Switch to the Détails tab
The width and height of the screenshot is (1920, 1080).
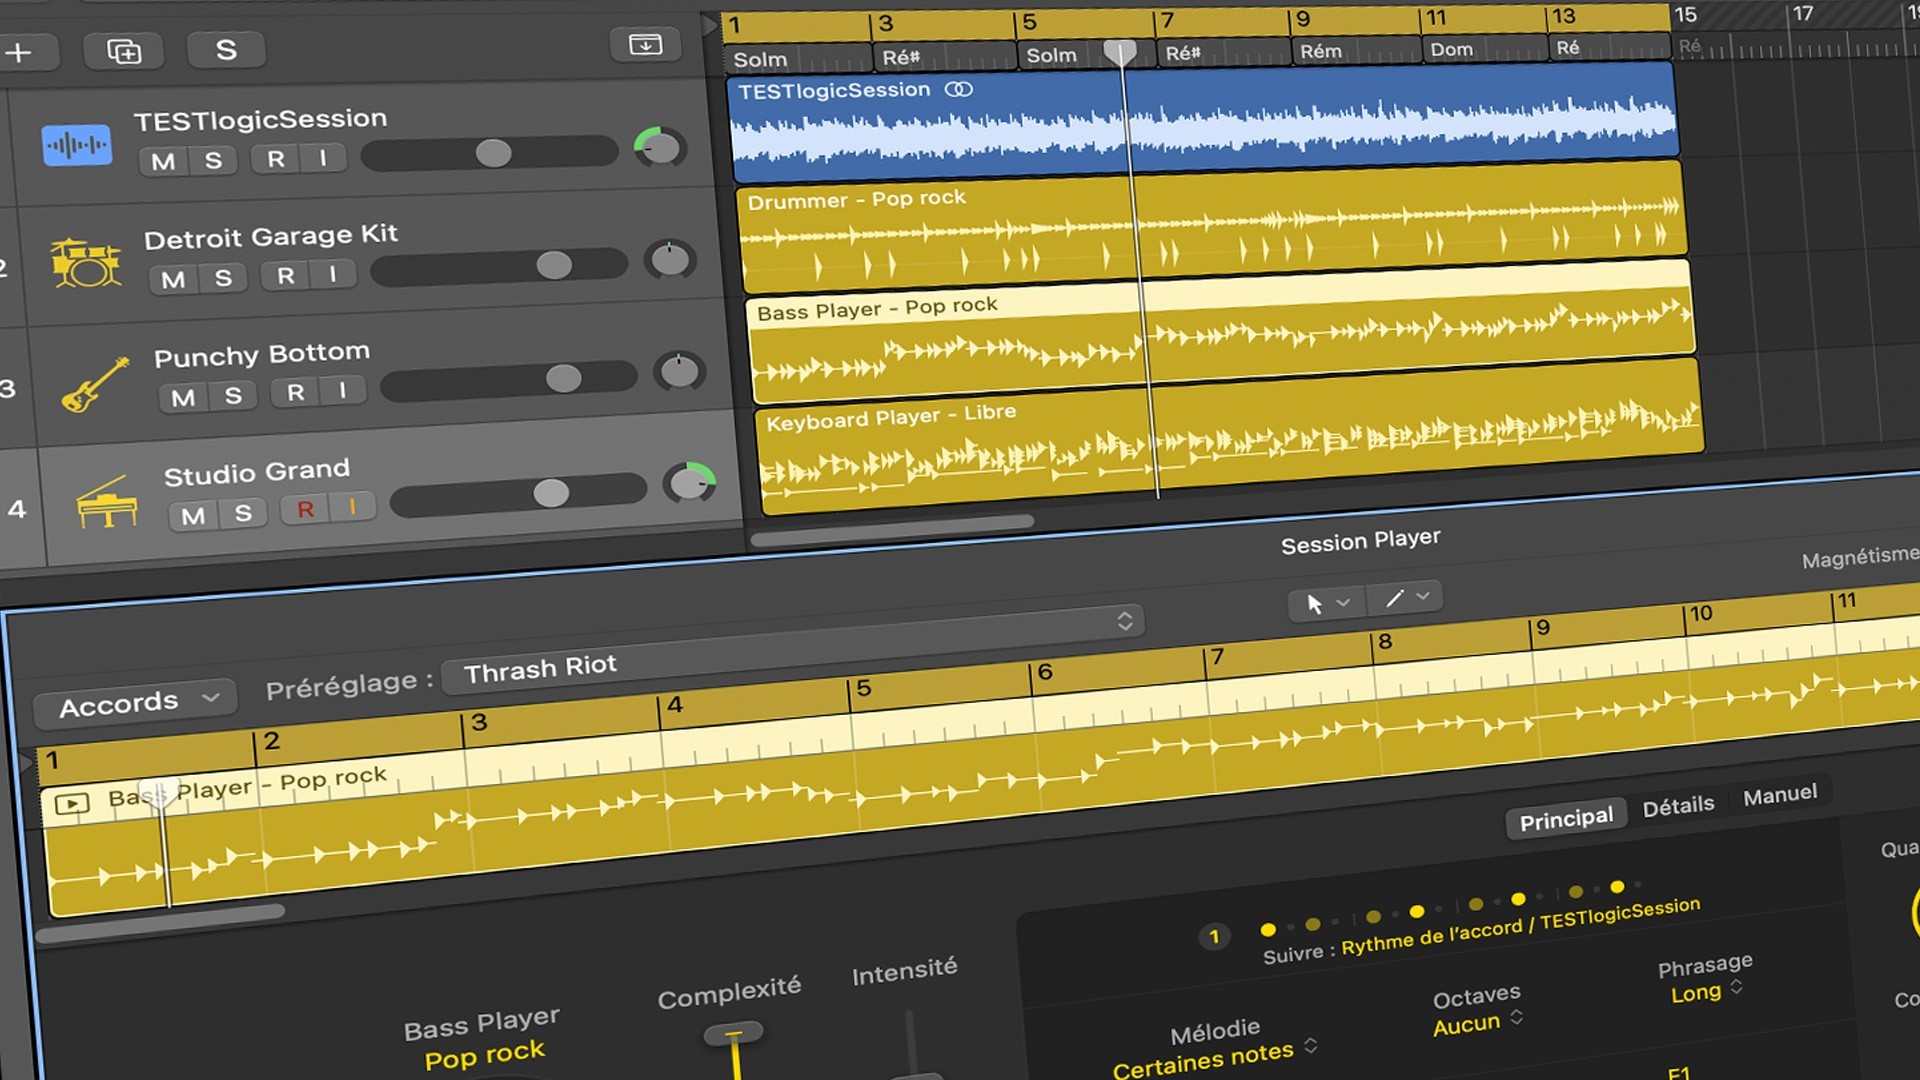tap(1678, 805)
